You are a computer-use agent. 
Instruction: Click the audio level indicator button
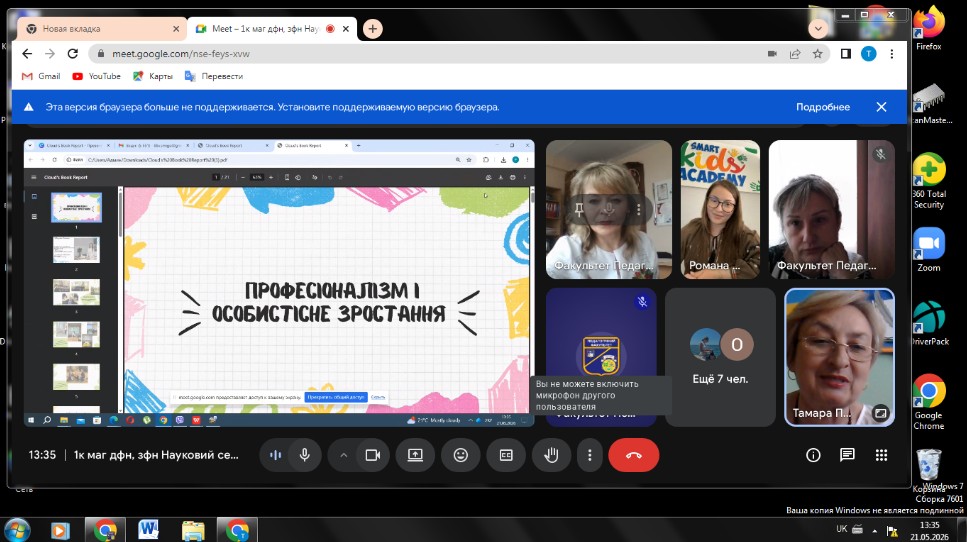(276, 455)
